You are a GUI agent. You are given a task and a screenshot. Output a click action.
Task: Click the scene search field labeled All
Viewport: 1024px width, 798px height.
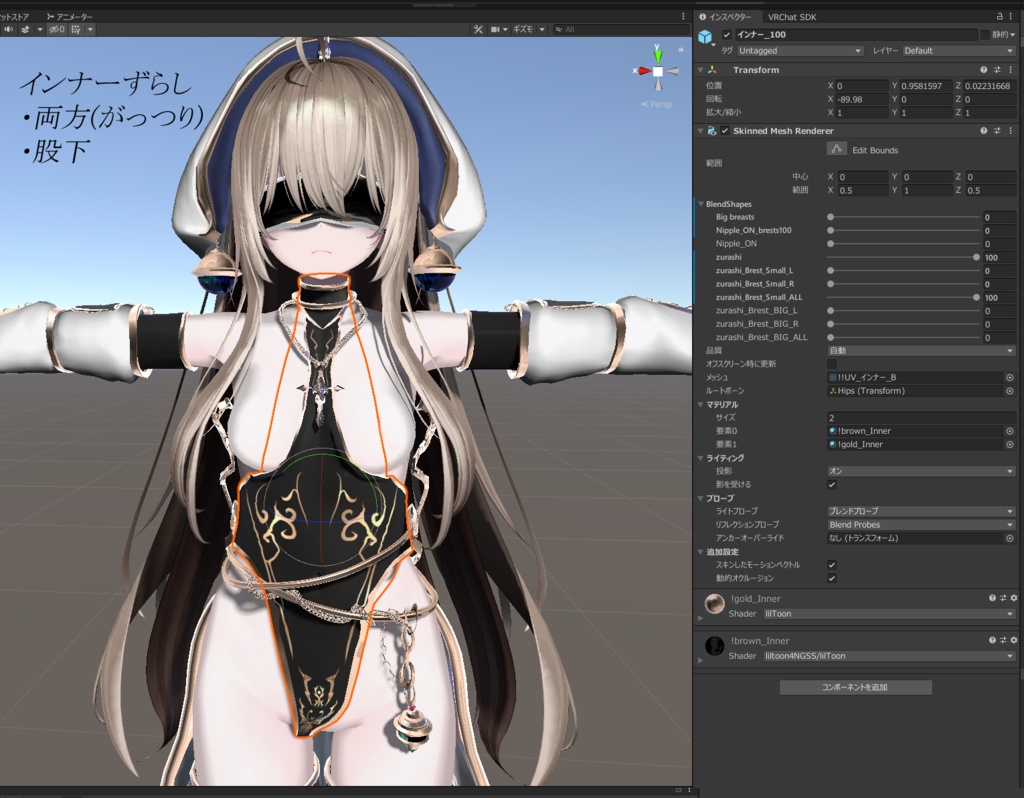[620, 29]
